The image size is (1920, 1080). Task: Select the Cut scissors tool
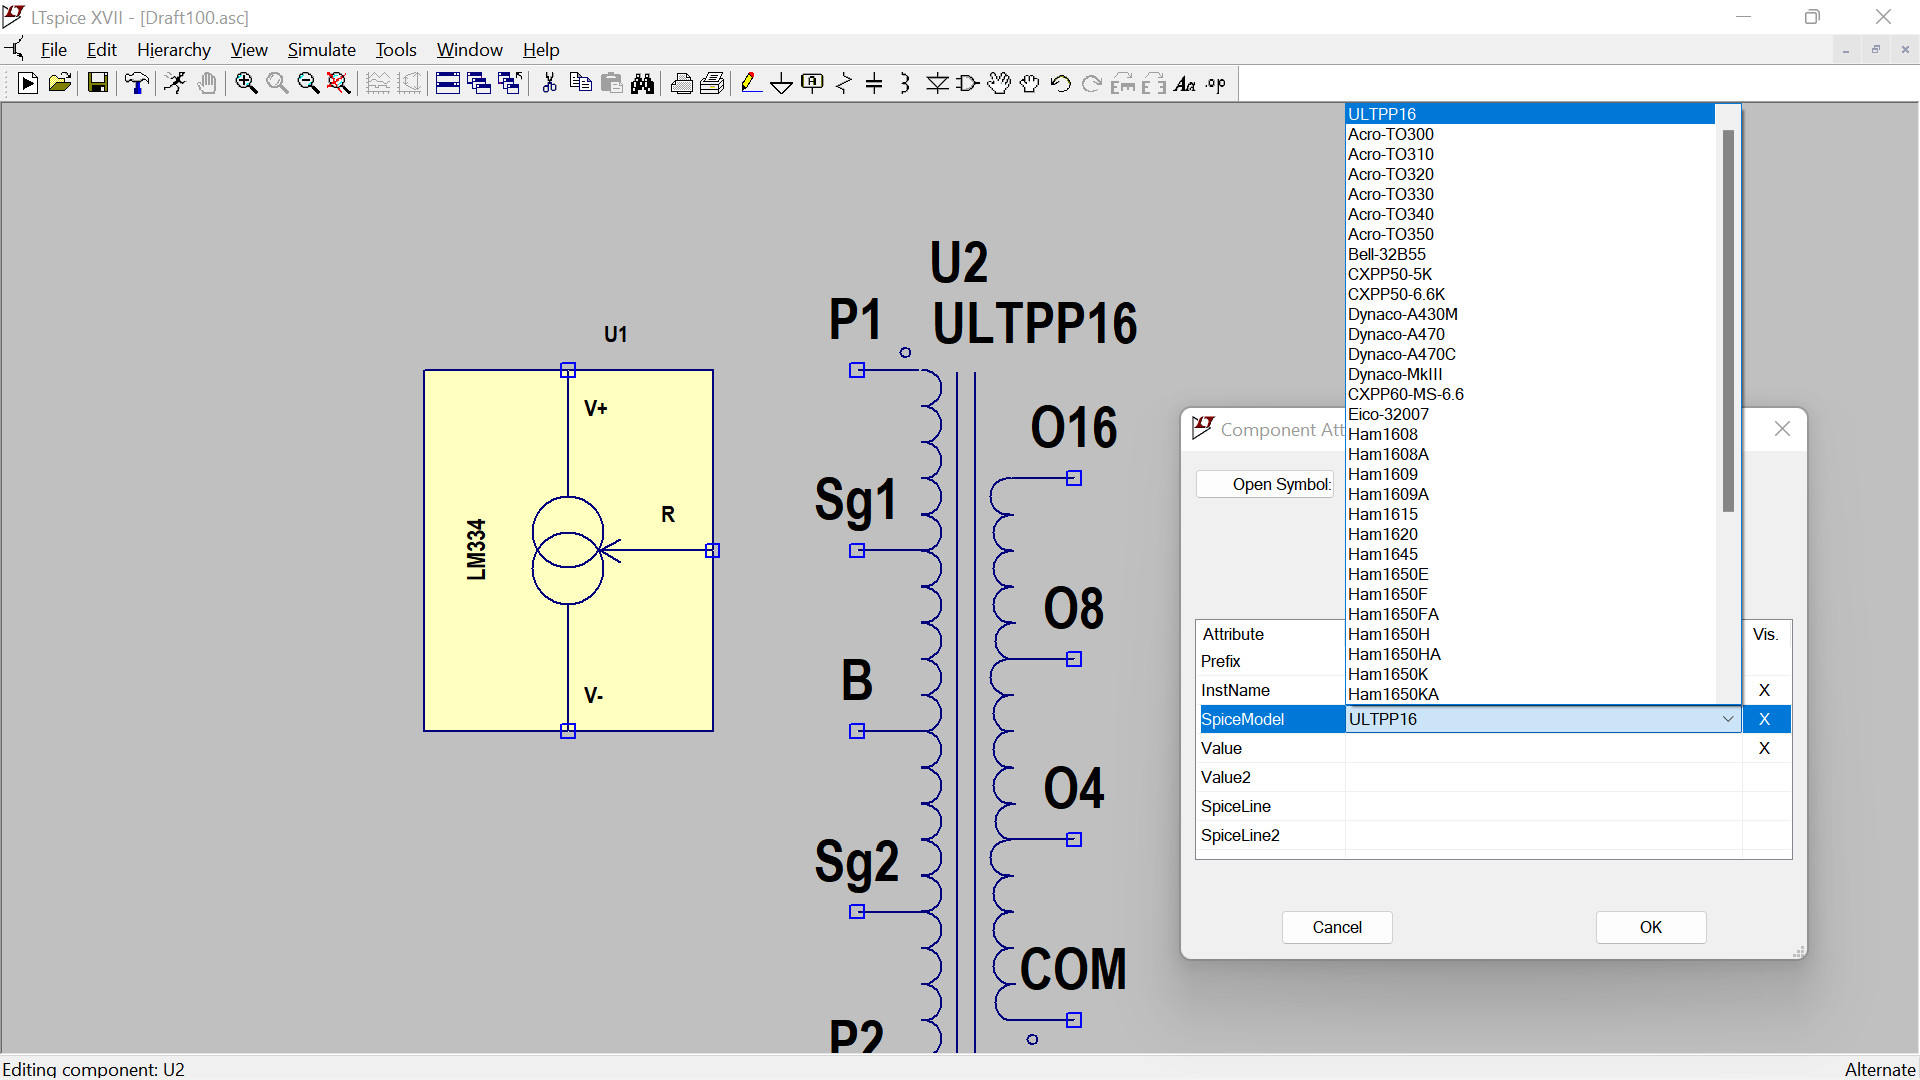[x=549, y=84]
